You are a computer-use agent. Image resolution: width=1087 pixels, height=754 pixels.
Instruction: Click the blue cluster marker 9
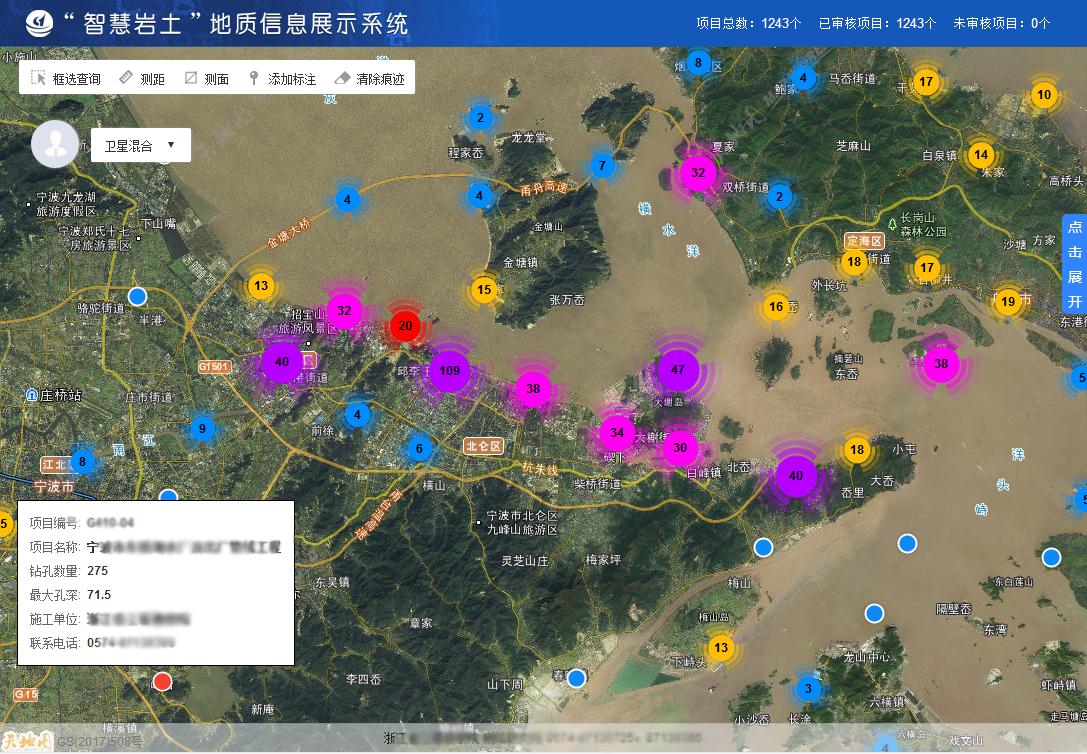tap(202, 429)
